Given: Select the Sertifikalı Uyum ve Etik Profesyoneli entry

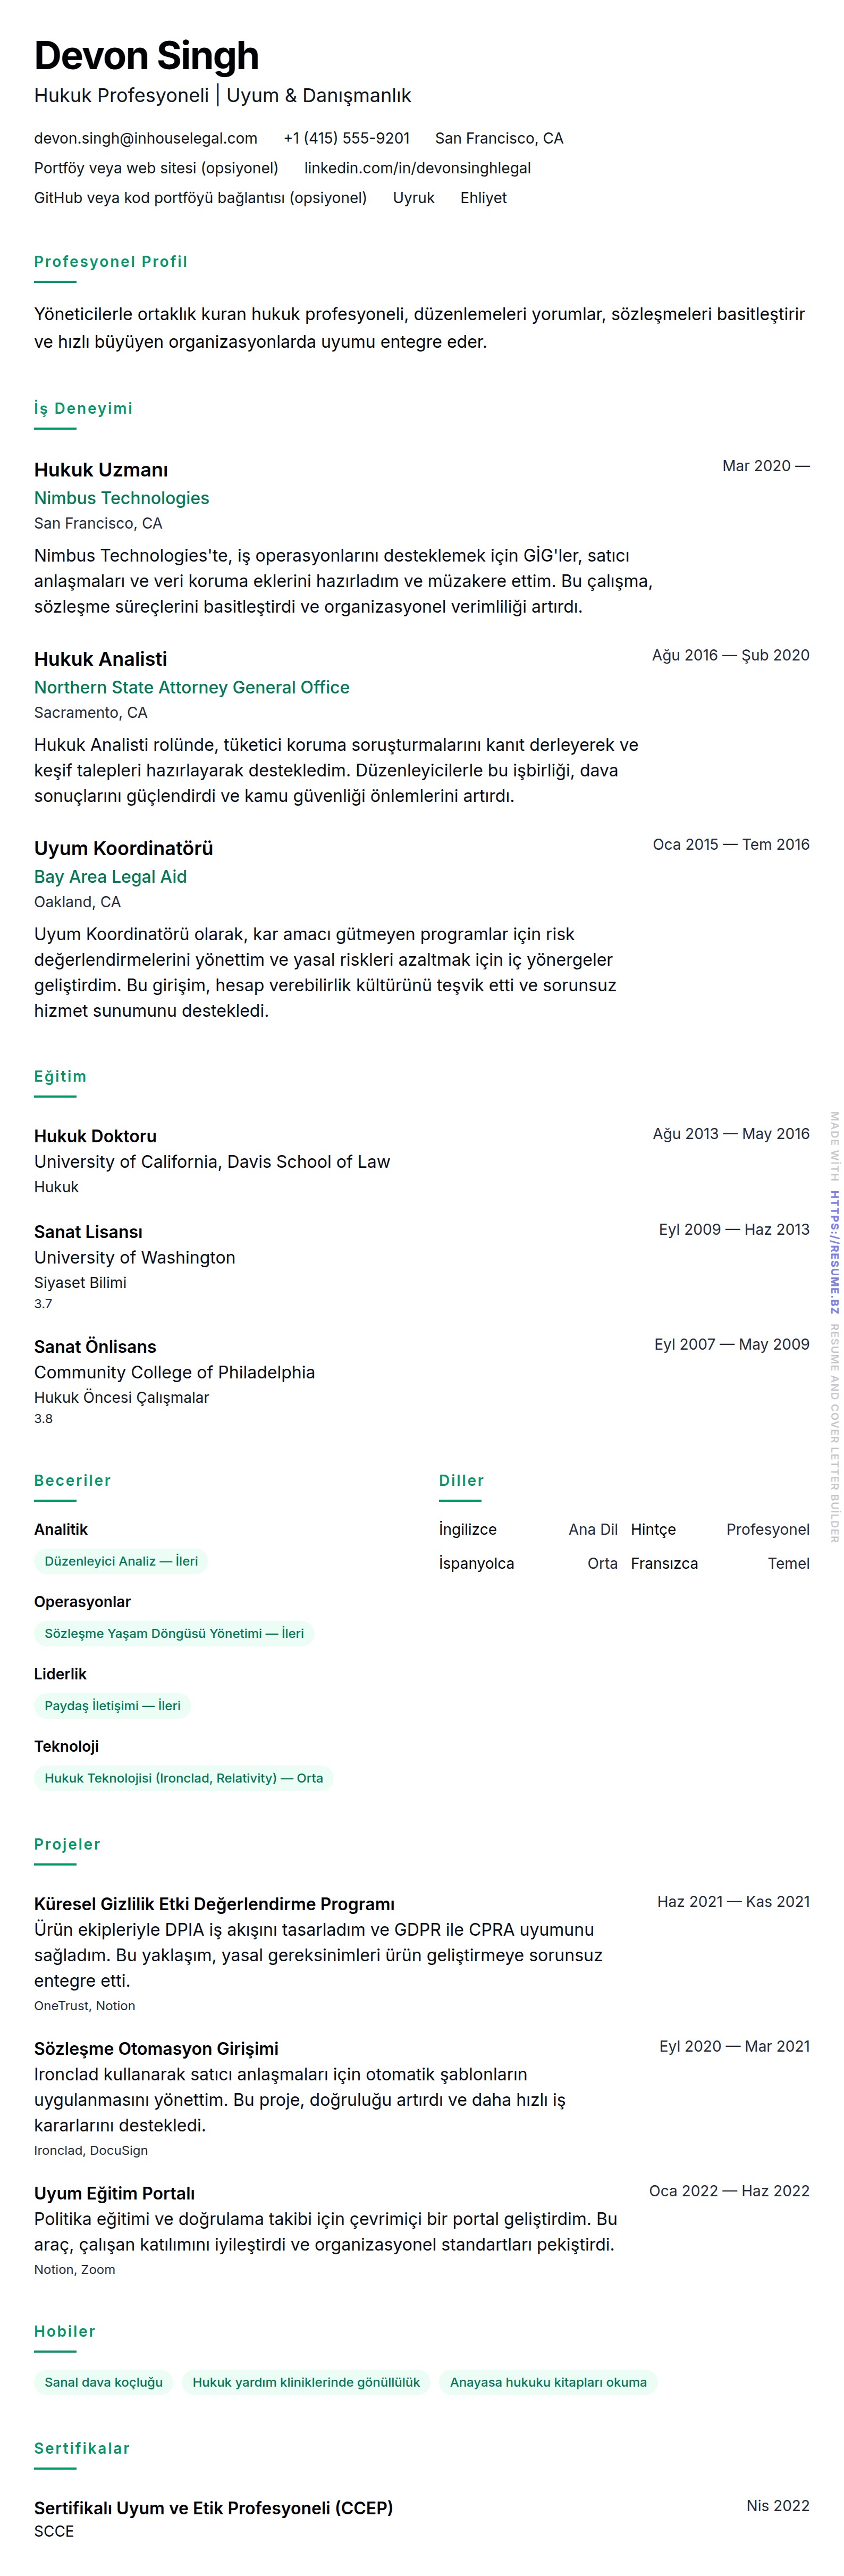Looking at the screenshot, I should 213,2507.
